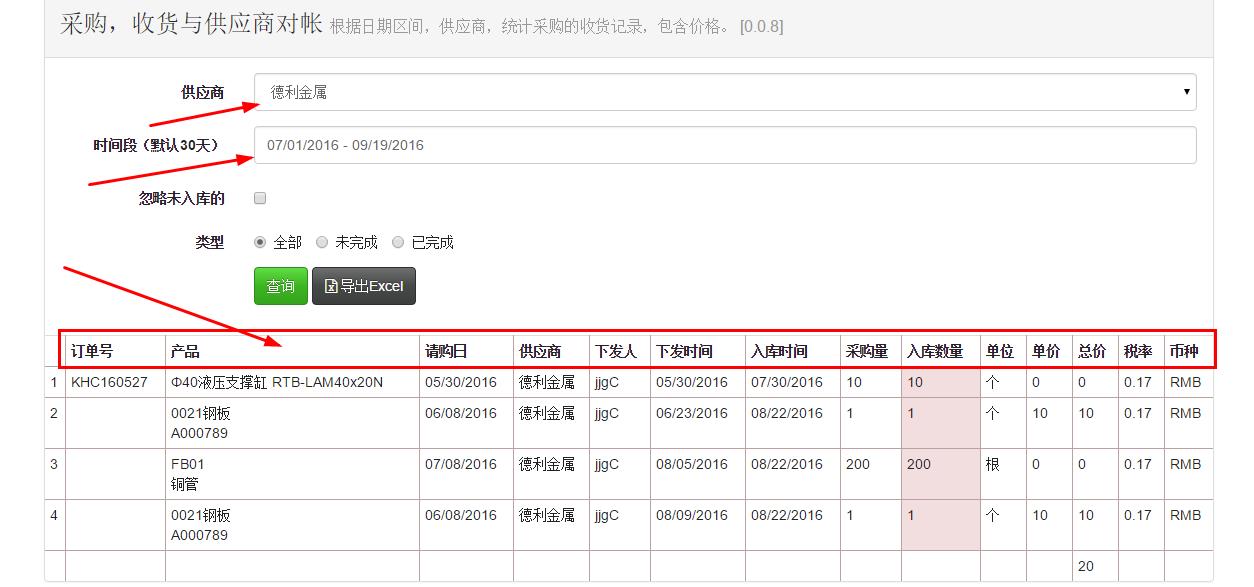The width and height of the screenshot is (1254, 587).
Task: Click the 产品 column header
Action: click(x=185, y=351)
